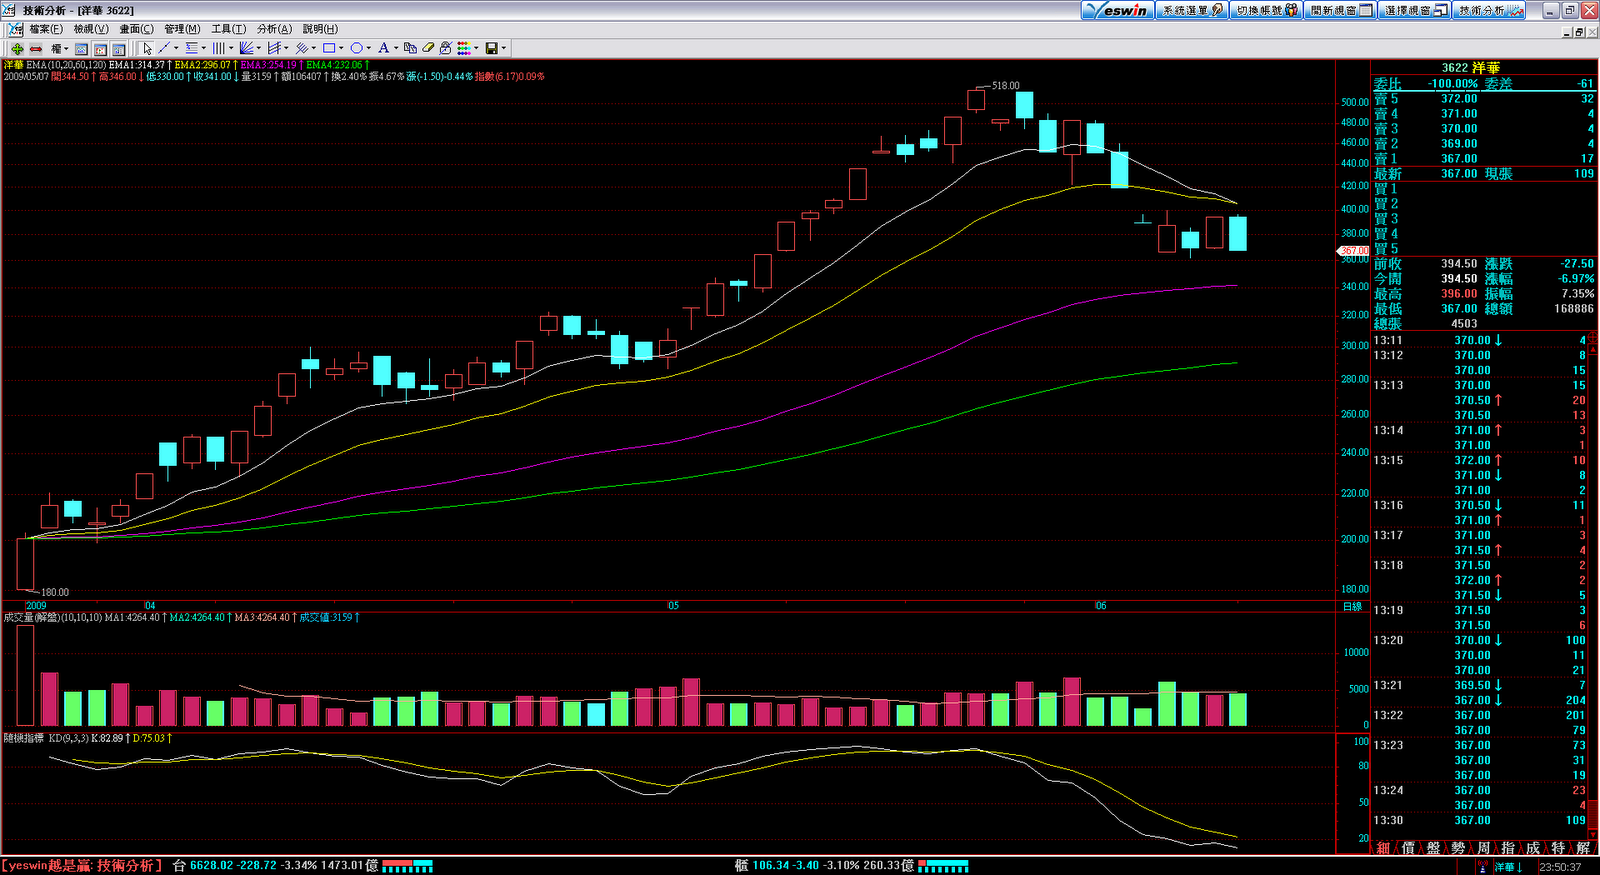Toggle the third chart layout window icon
This screenshot has height=875, width=1600.
click(118, 48)
